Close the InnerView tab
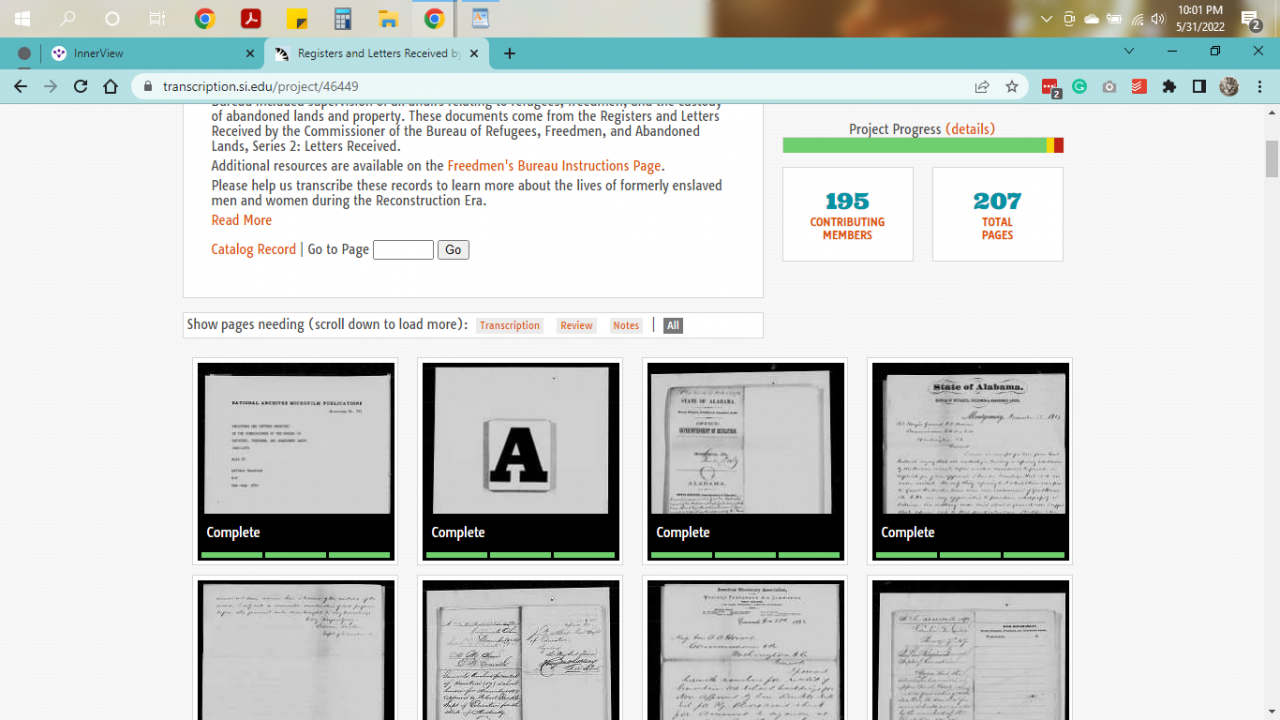 click(x=250, y=53)
